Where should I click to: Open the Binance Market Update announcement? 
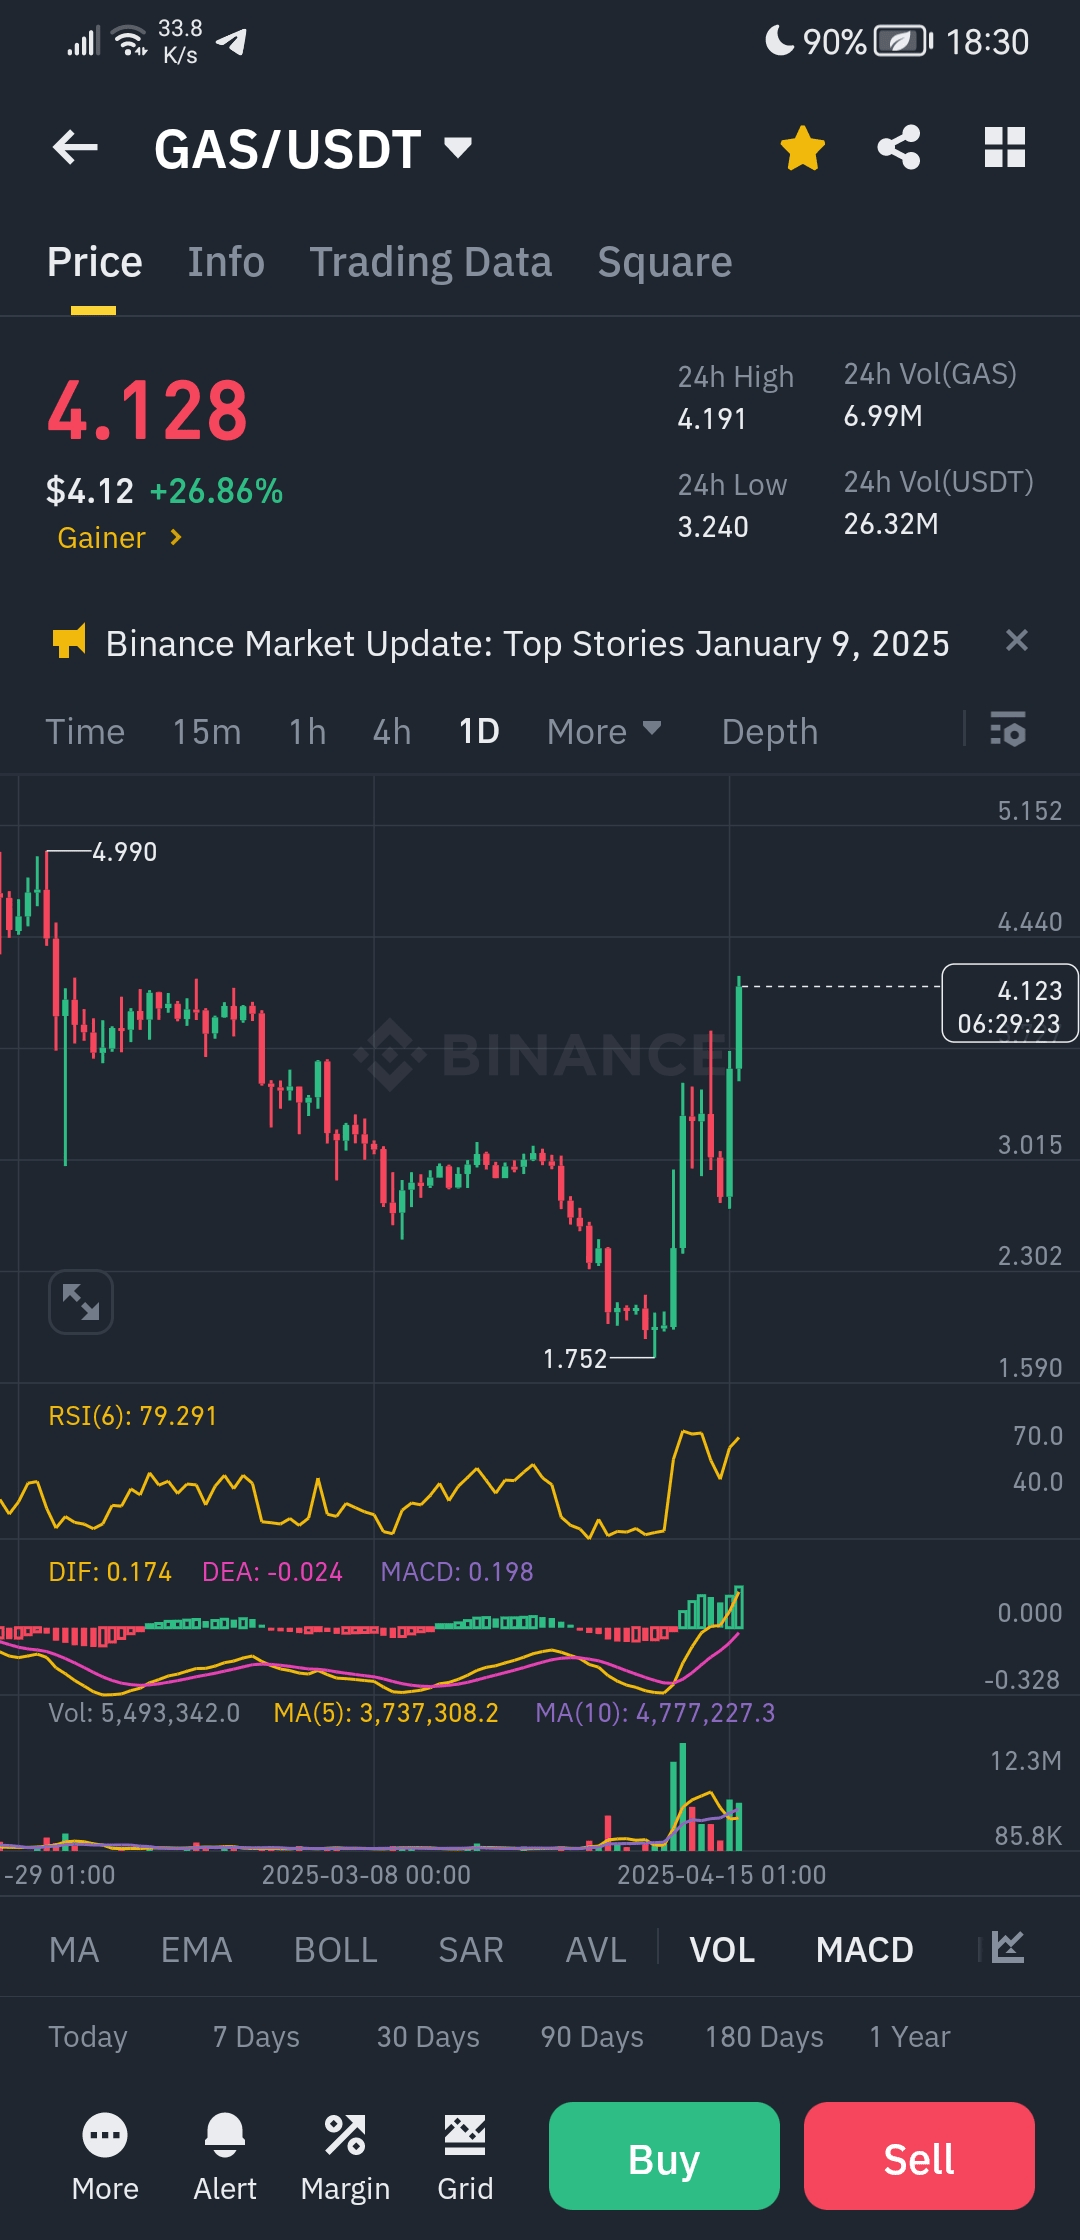tap(527, 644)
